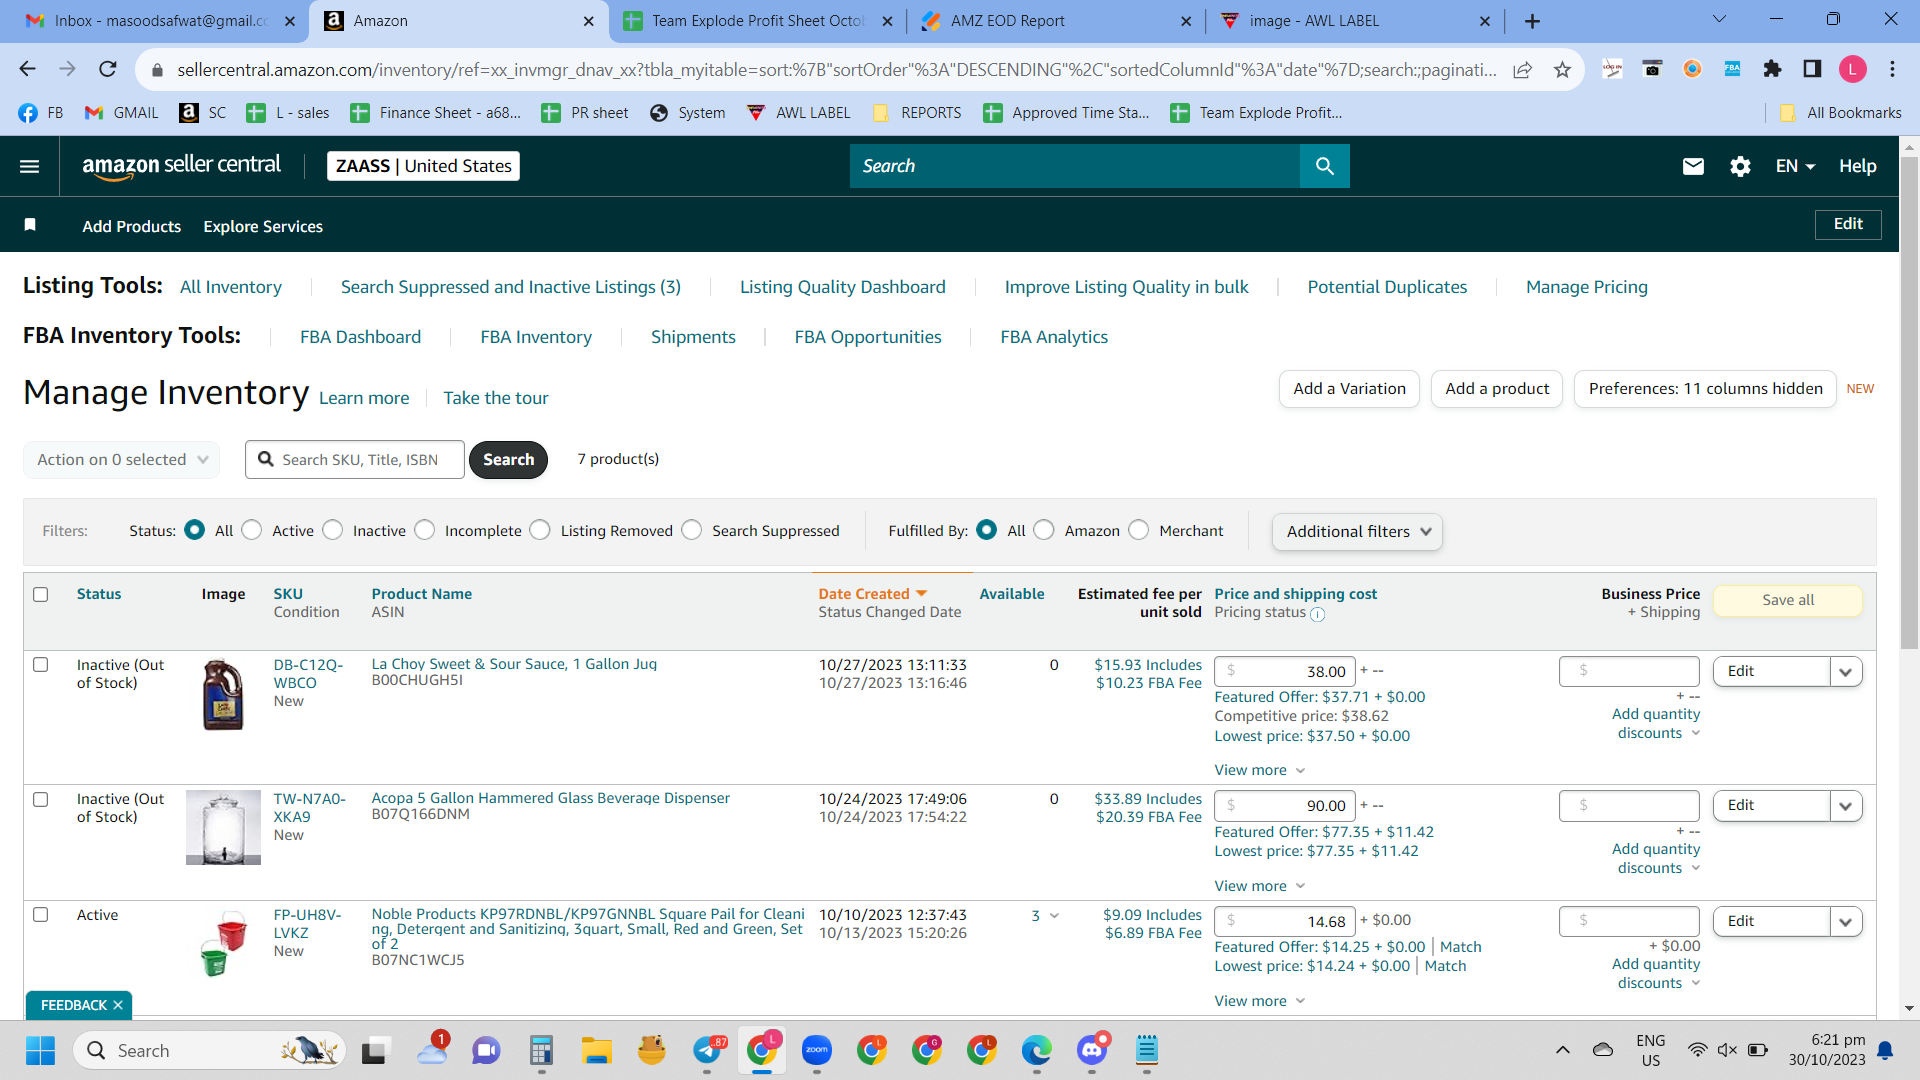Viewport: 1920px width, 1080px height.
Task: Select the Noble Products Square Pail row checkbox
Action: (41, 914)
